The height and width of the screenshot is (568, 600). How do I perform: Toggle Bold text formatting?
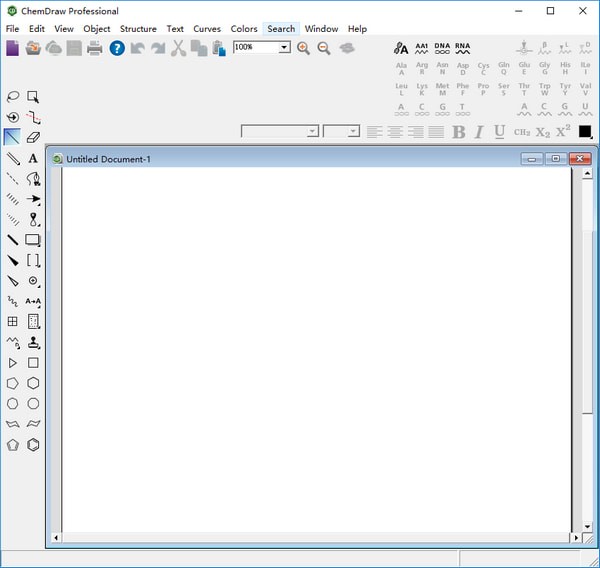tap(459, 132)
